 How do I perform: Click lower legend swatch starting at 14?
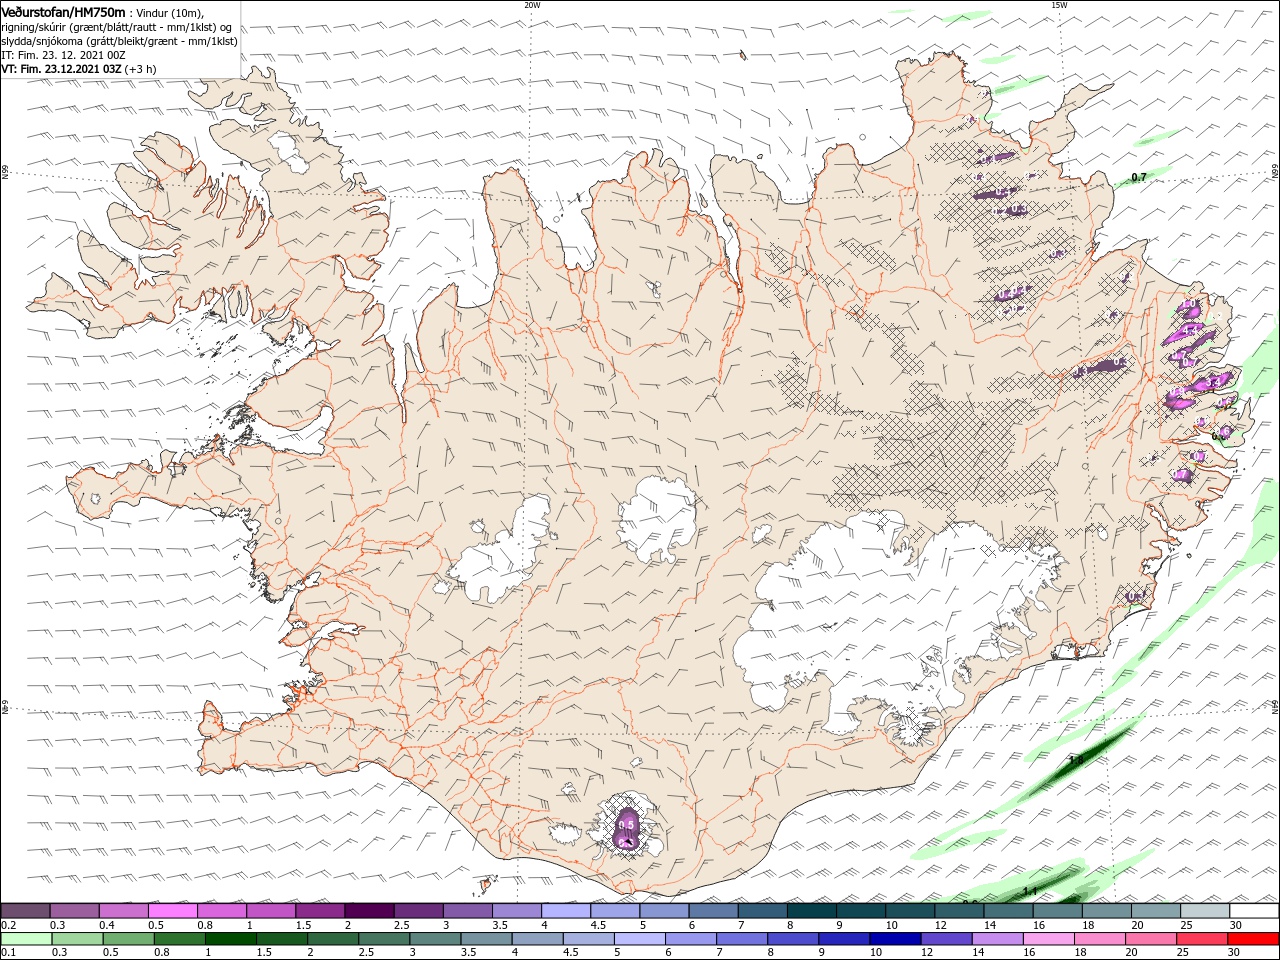[996, 939]
